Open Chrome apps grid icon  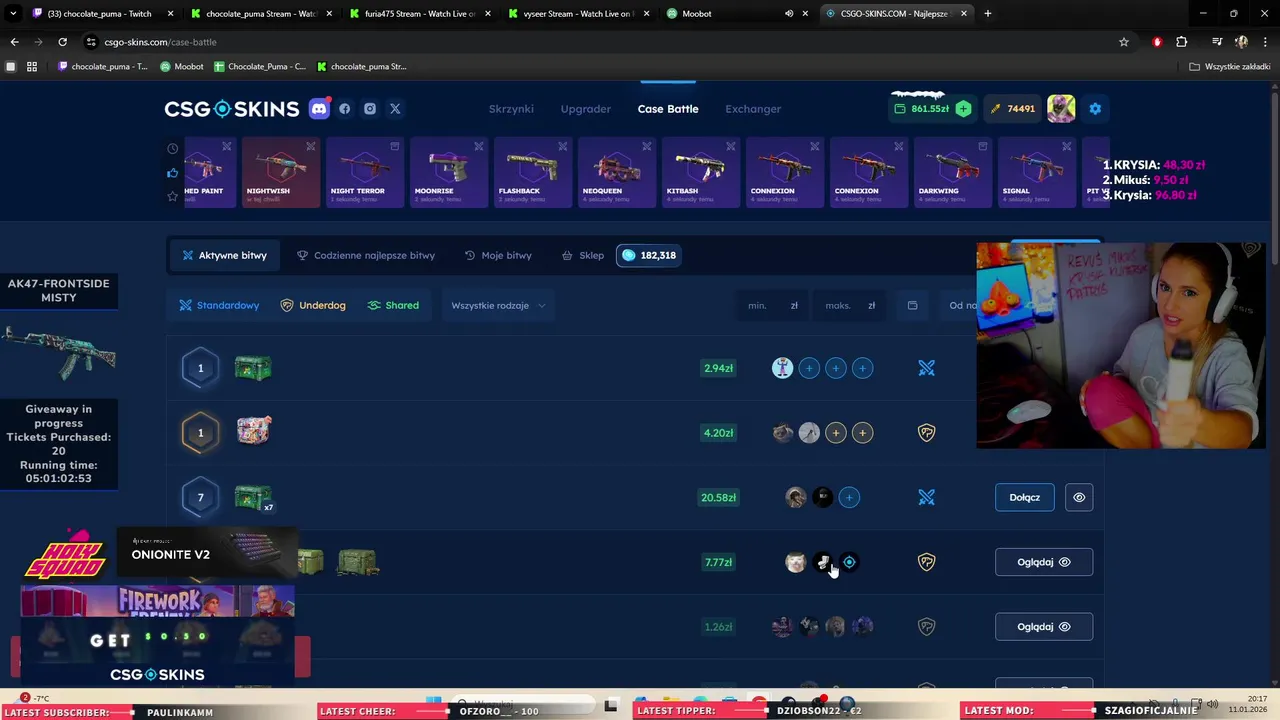point(32,67)
